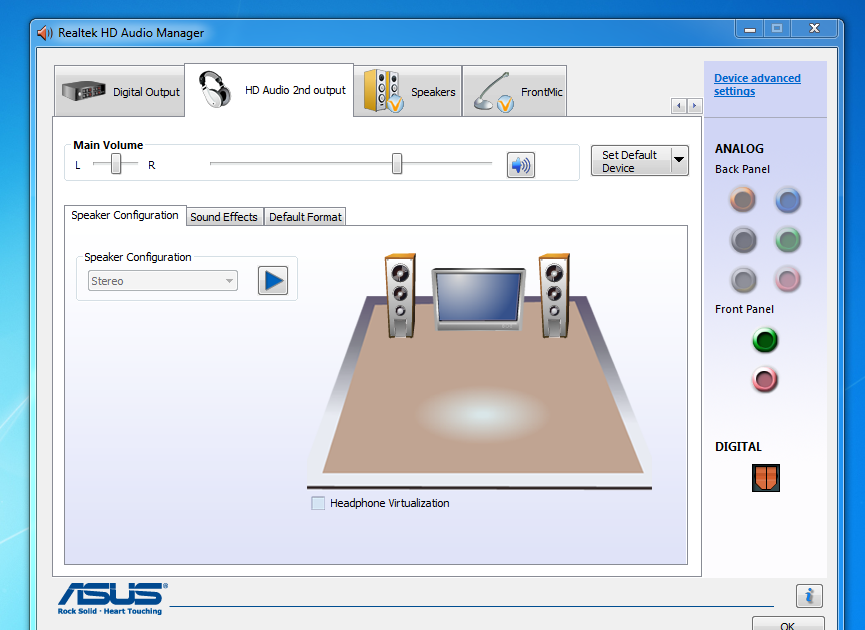This screenshot has width=865, height=630.
Task: Click the pink back panel jack
Action: 788,280
